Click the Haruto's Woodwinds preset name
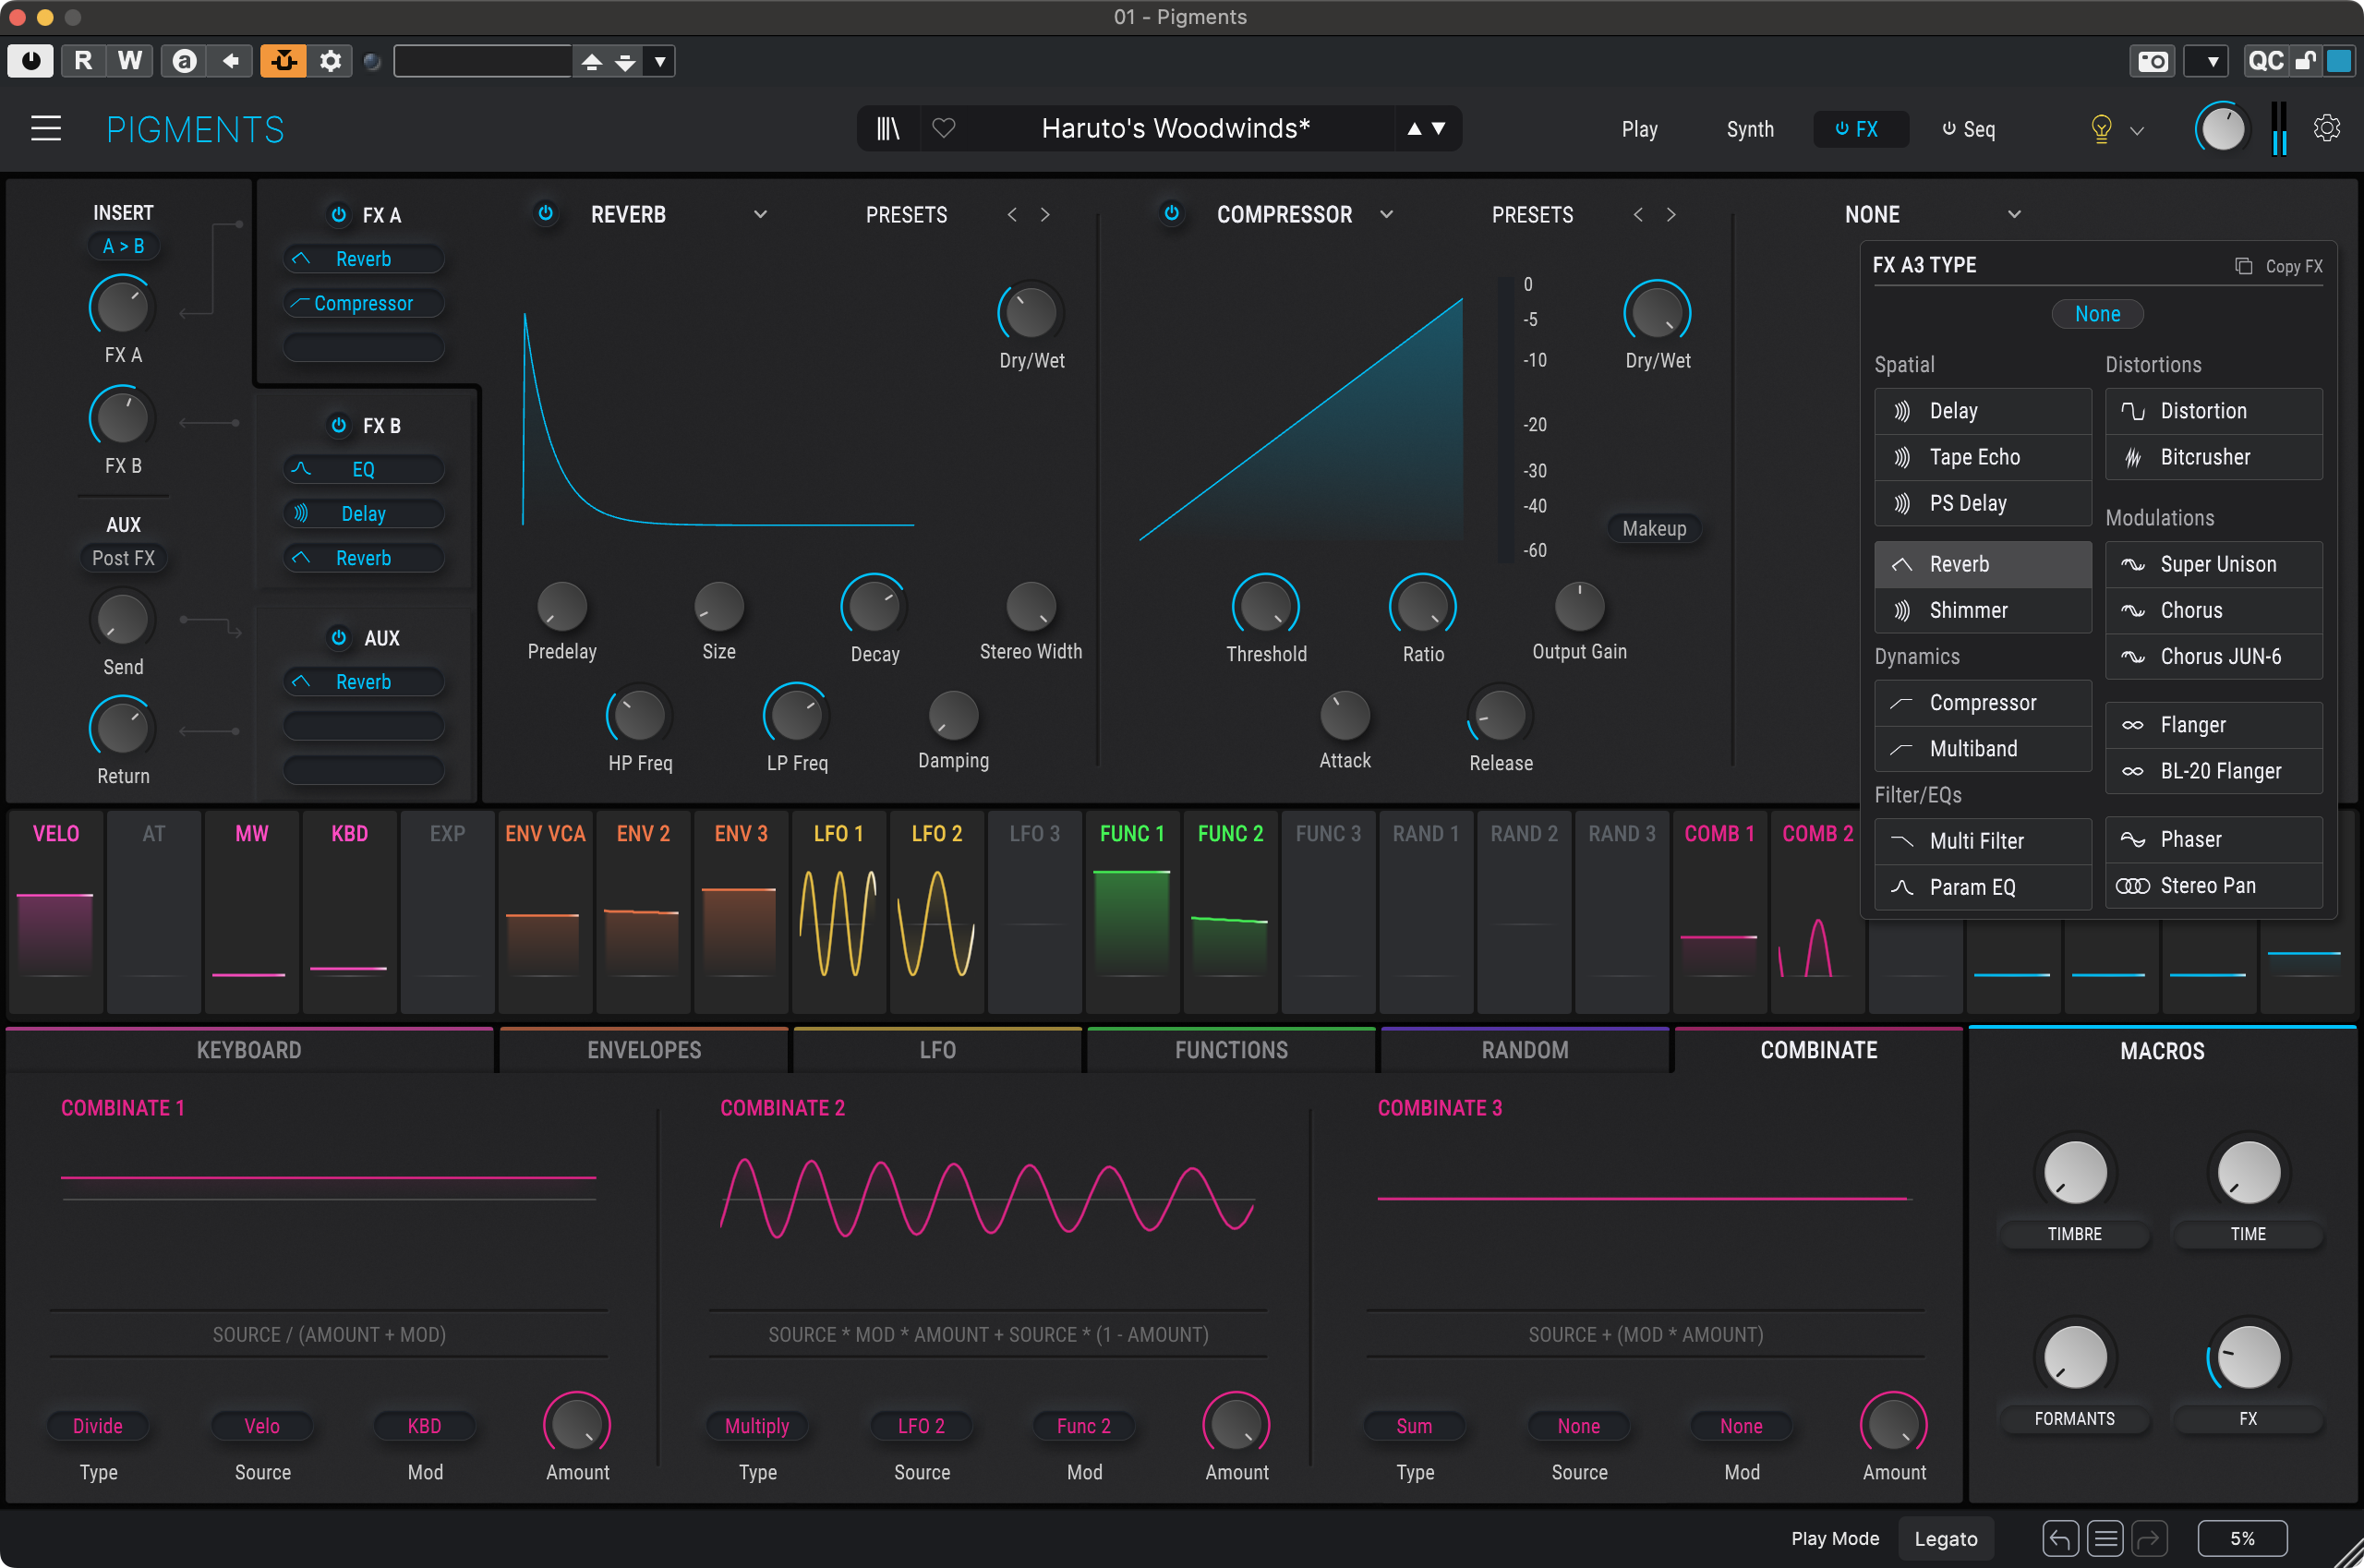The image size is (2364, 1568). pyautogui.click(x=1175, y=128)
